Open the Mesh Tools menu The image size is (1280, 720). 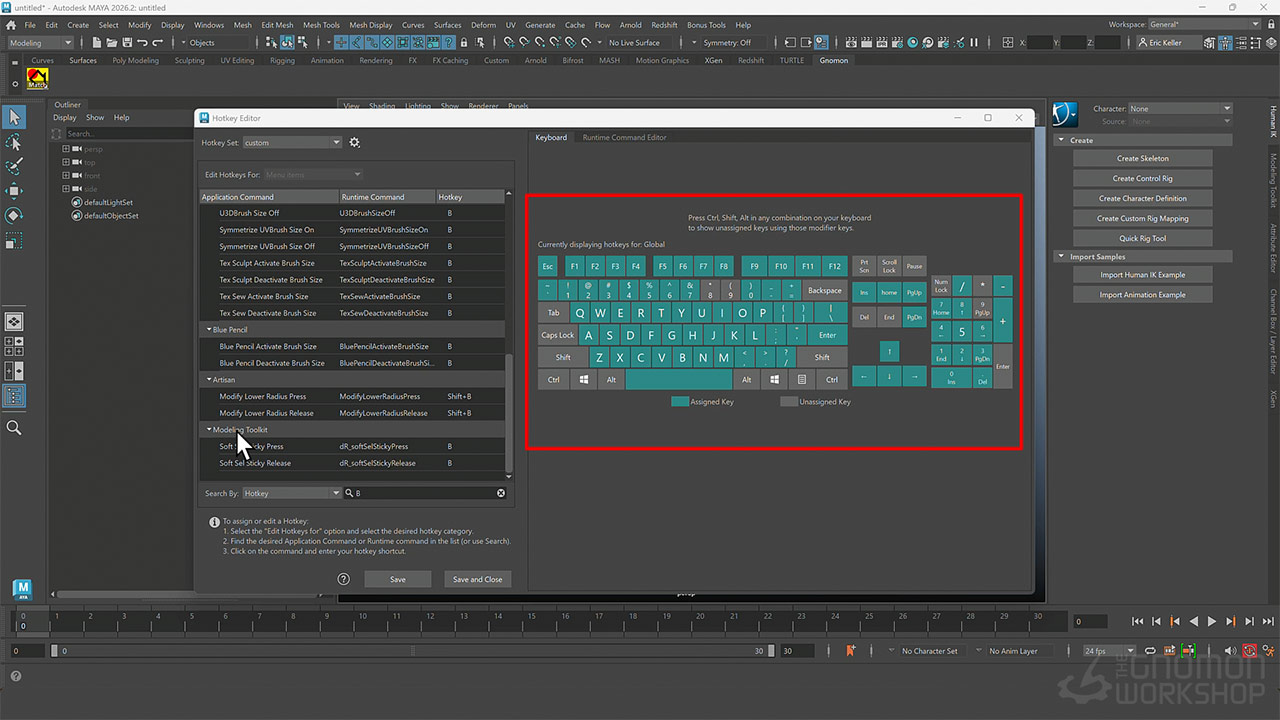[321, 25]
